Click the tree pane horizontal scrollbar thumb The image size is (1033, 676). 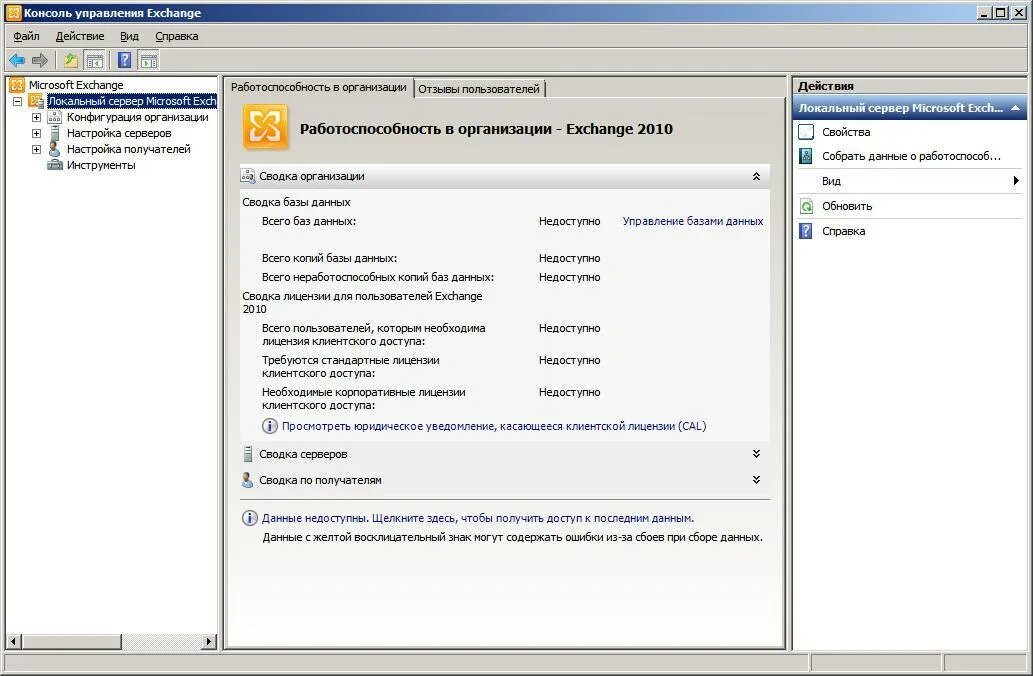(72, 641)
